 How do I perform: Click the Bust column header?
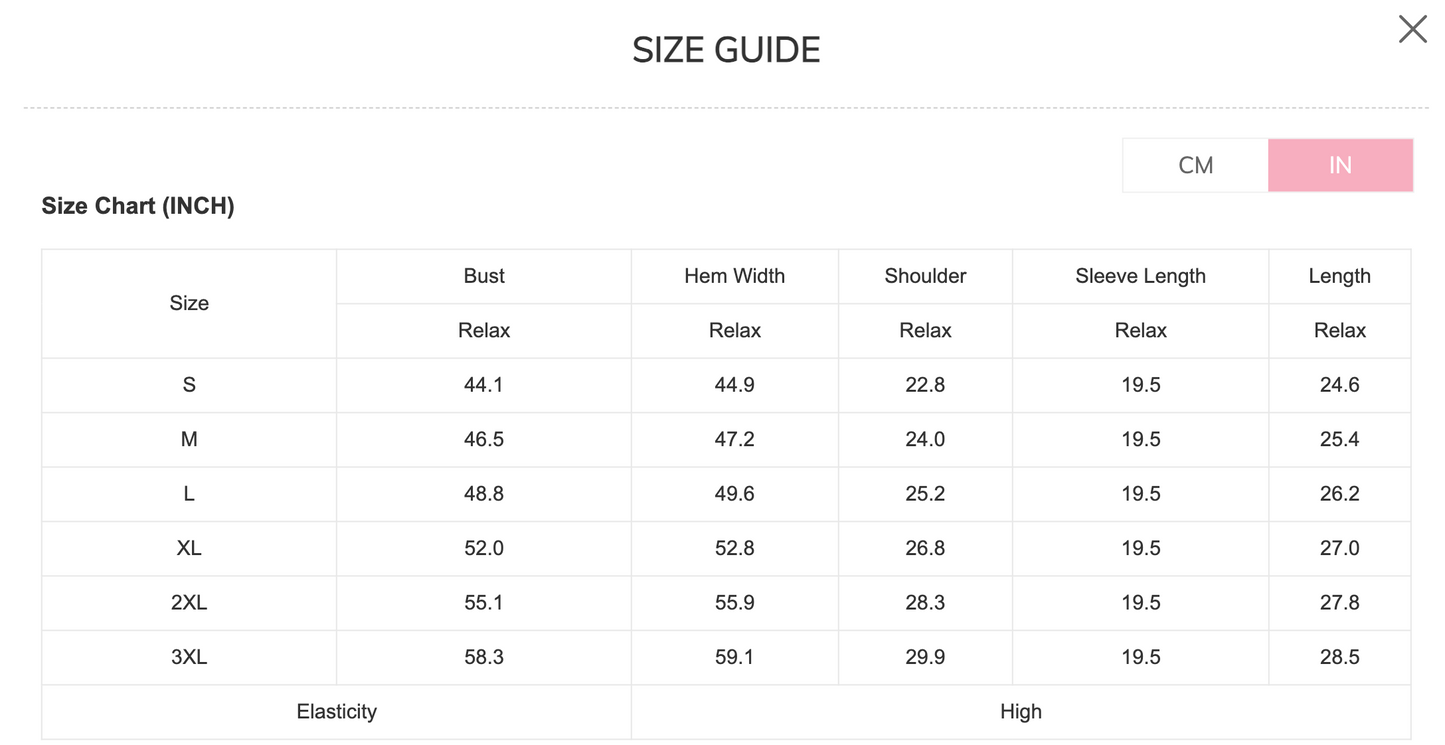484,276
